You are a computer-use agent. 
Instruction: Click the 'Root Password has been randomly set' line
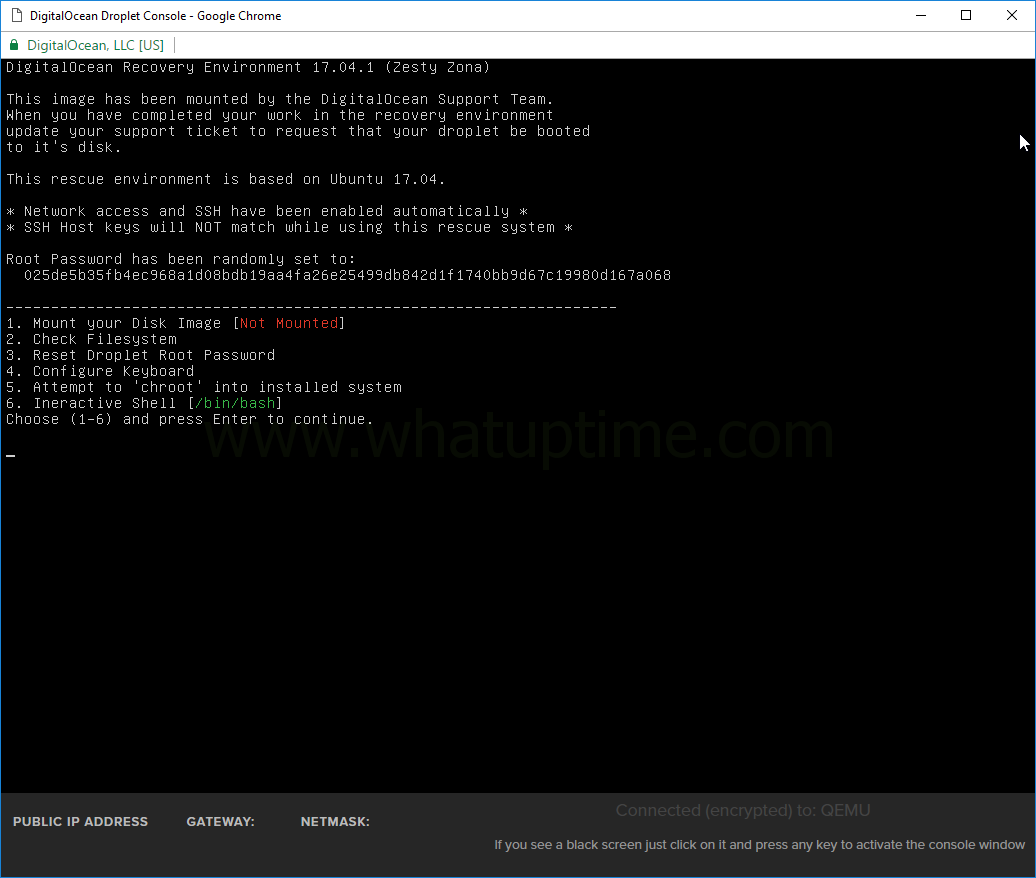point(180,259)
